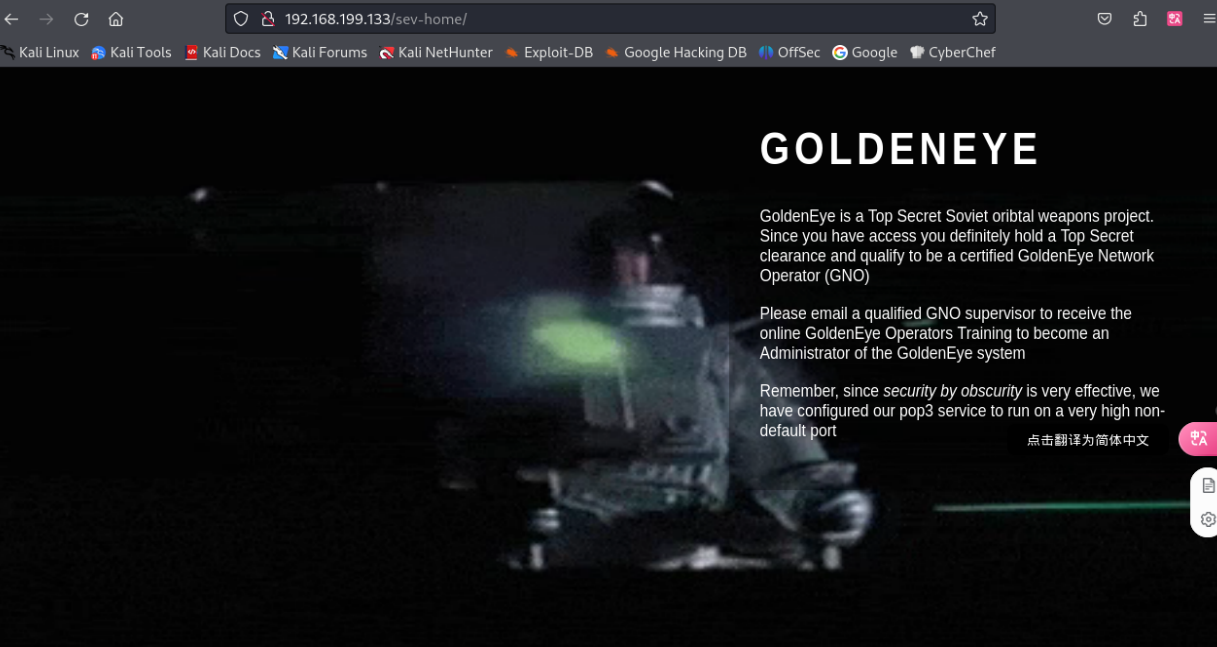
Task: Open the Save to Pocket icon
Action: point(1104,19)
